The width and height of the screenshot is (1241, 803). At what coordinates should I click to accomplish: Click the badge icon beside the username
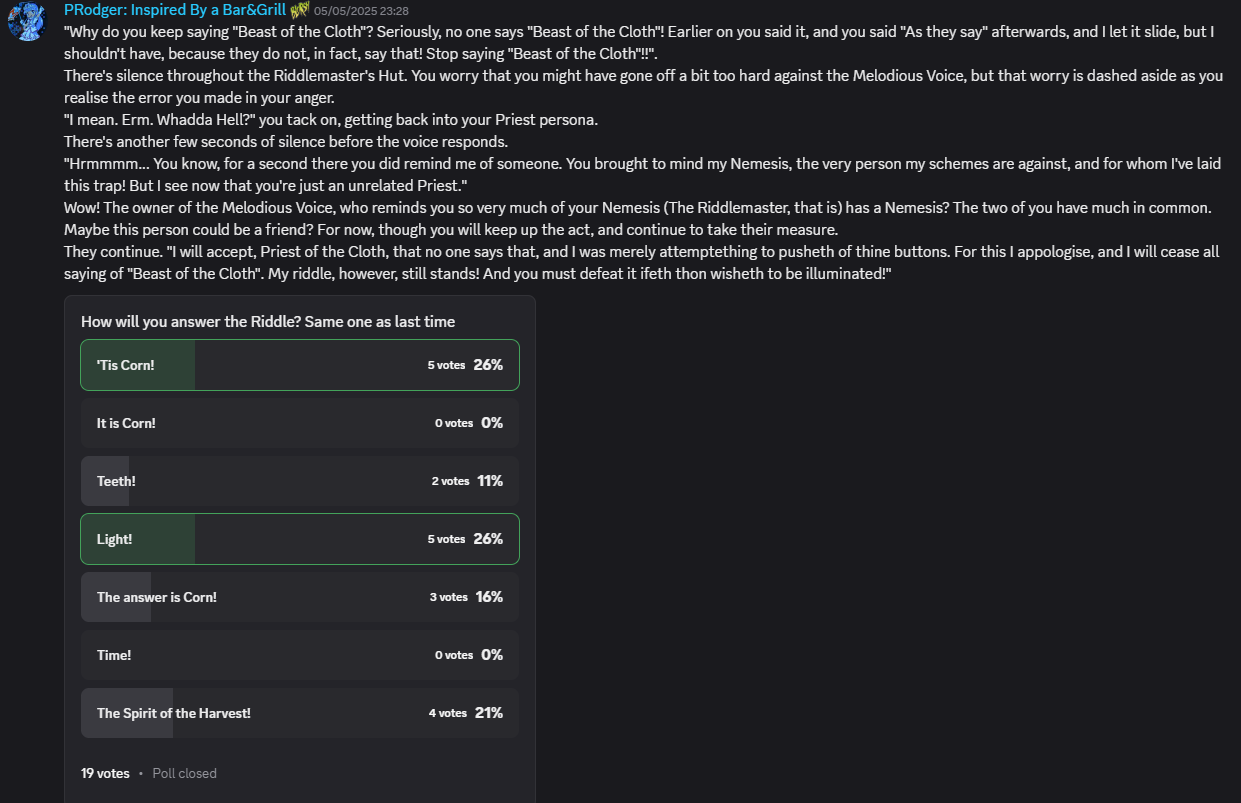(x=300, y=11)
